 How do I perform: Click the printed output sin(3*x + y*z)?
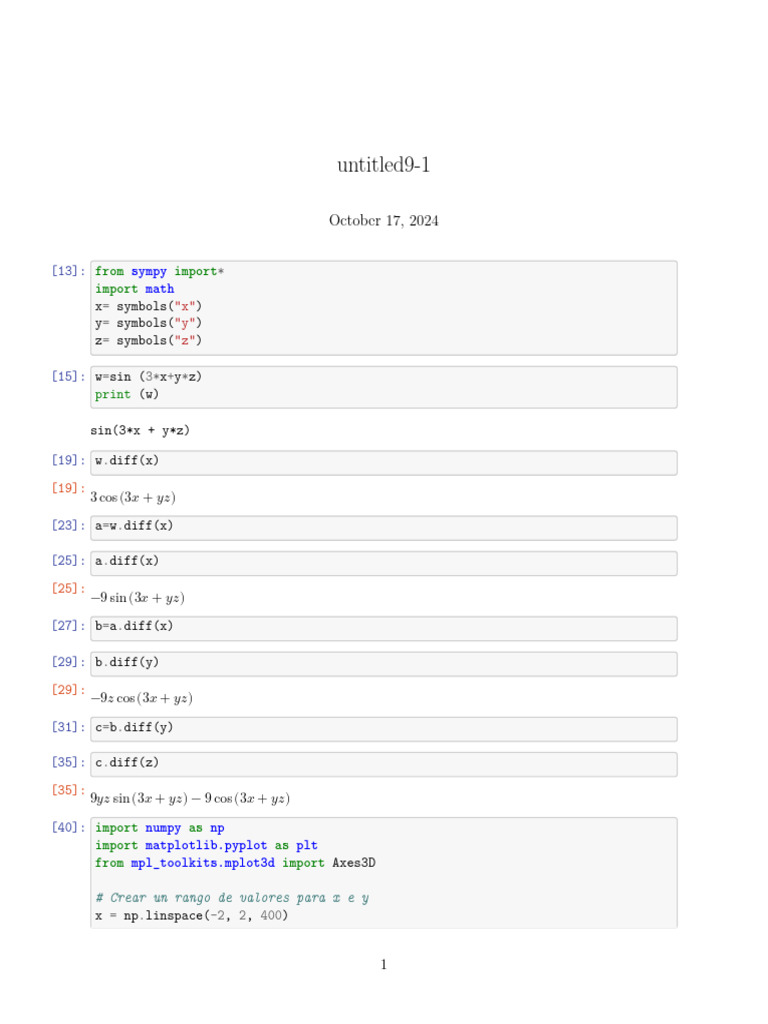140,430
